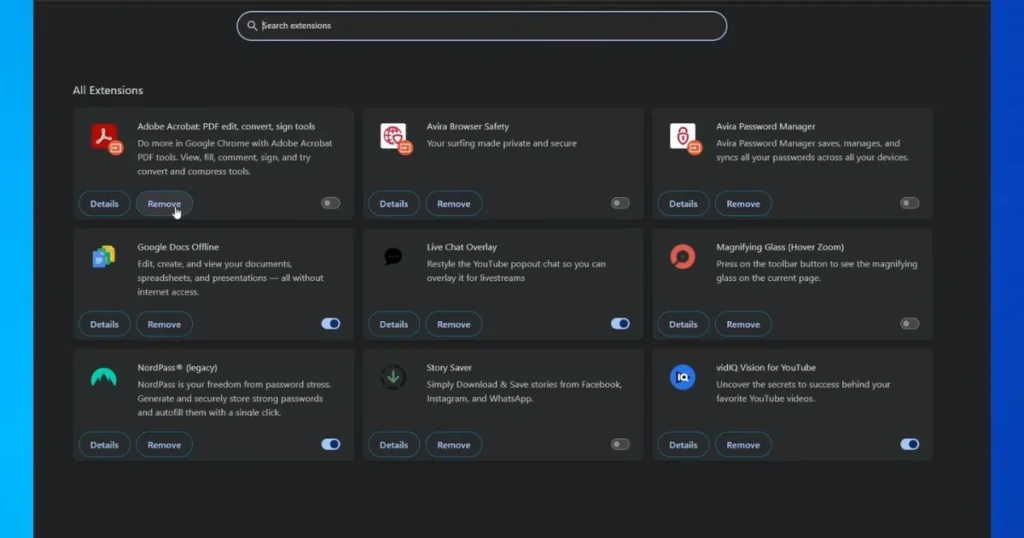Open Details for Story Saver
The width and height of the screenshot is (1024, 538).
pyautogui.click(x=394, y=445)
